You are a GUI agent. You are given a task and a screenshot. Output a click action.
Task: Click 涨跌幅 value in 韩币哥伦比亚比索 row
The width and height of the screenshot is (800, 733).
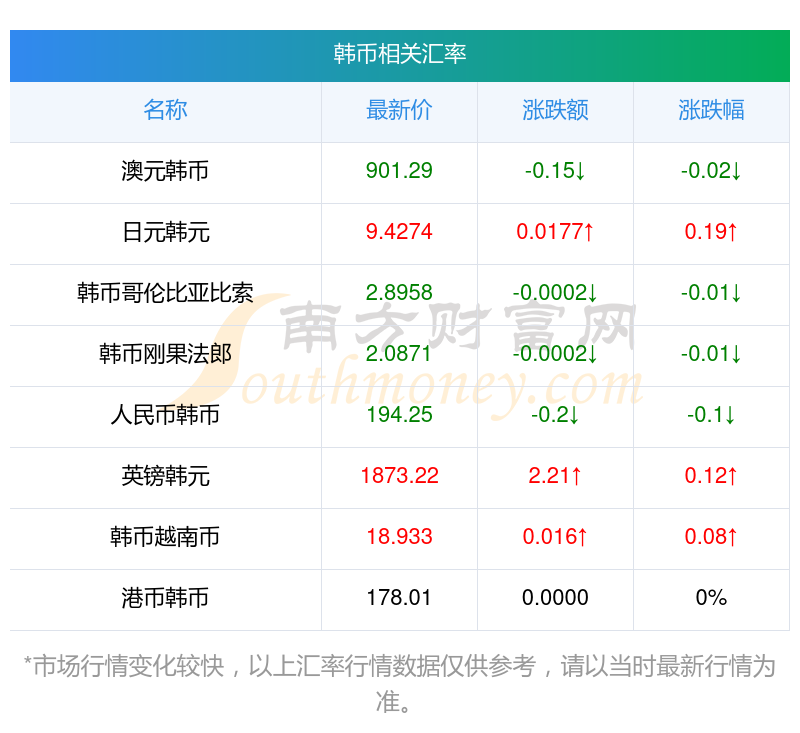711,293
